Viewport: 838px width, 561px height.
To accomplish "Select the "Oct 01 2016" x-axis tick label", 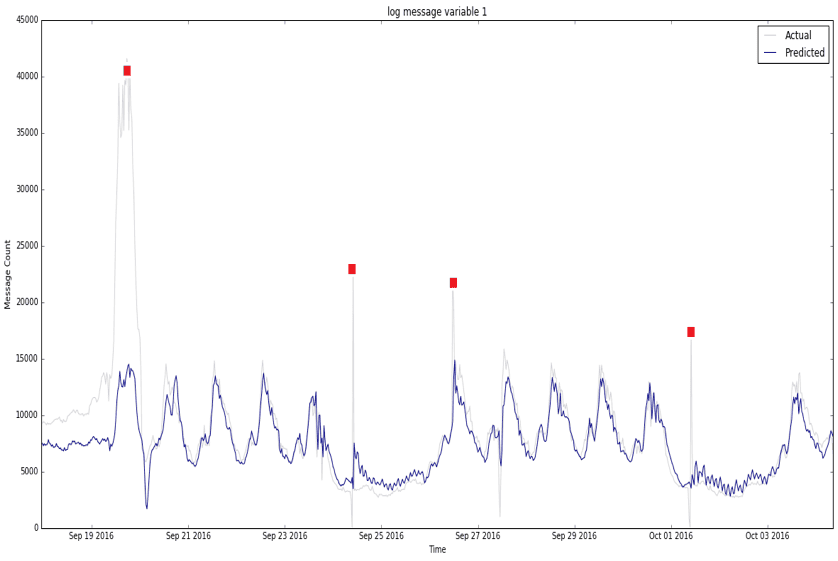I will tap(670, 536).
